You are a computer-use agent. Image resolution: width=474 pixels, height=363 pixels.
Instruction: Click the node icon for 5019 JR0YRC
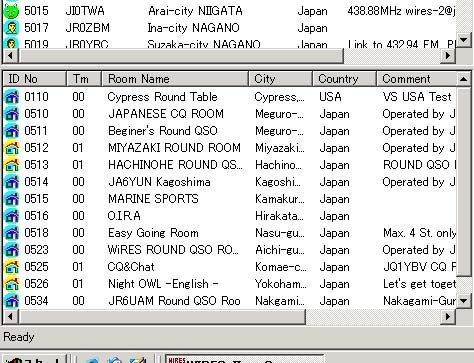pyautogui.click(x=12, y=43)
